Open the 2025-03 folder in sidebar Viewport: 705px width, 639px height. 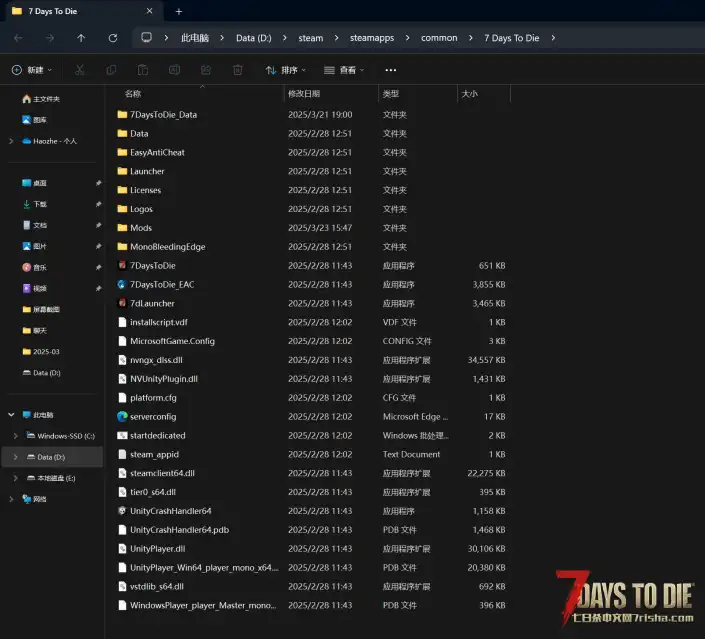click(41, 352)
